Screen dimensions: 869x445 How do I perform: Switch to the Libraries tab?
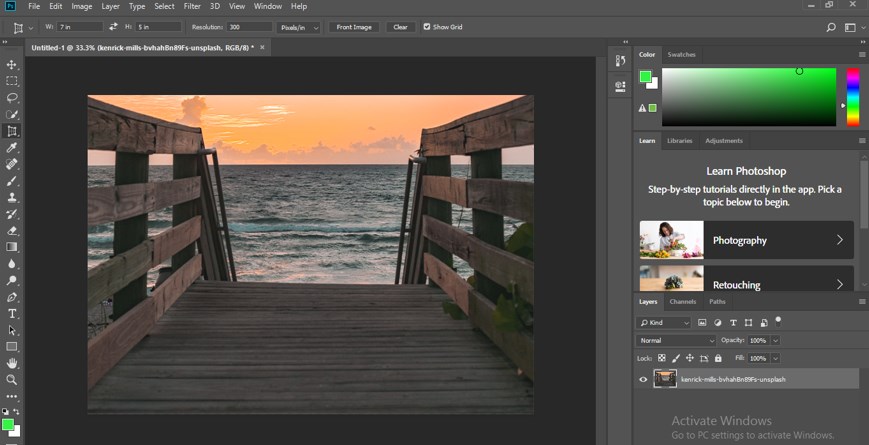tap(679, 141)
